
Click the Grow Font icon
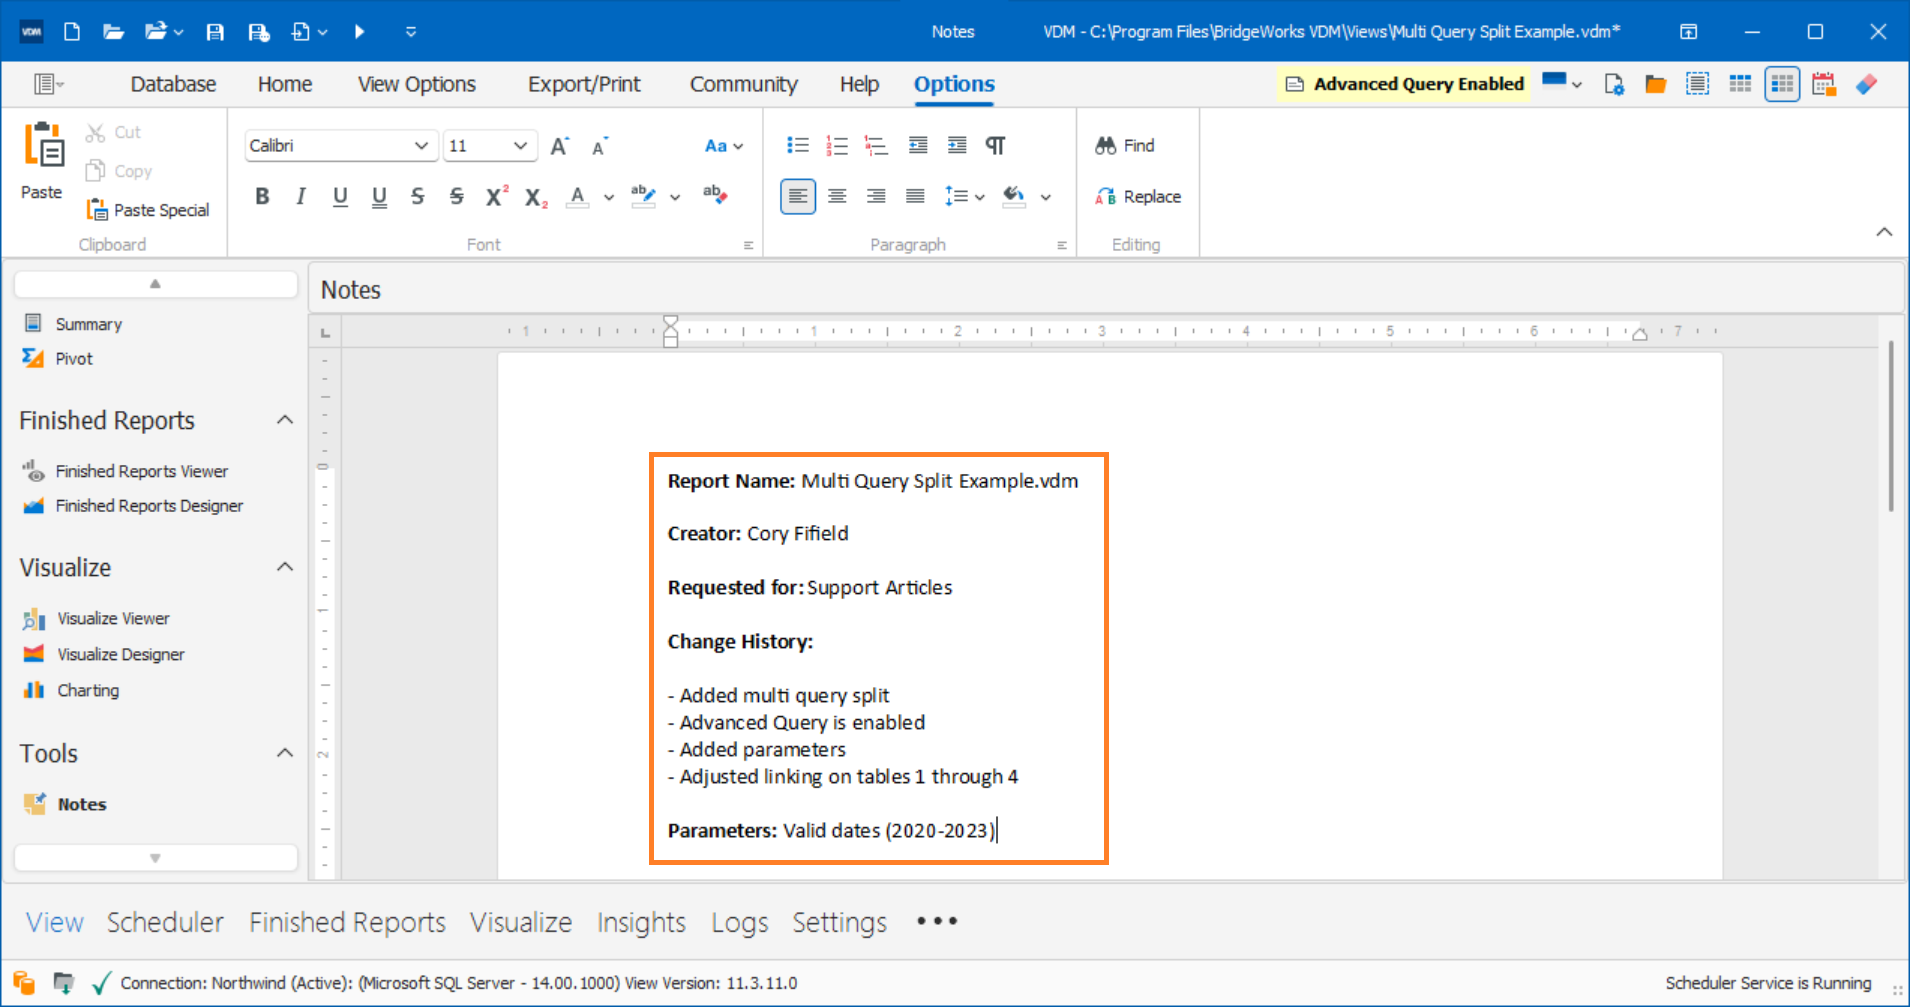tap(559, 146)
